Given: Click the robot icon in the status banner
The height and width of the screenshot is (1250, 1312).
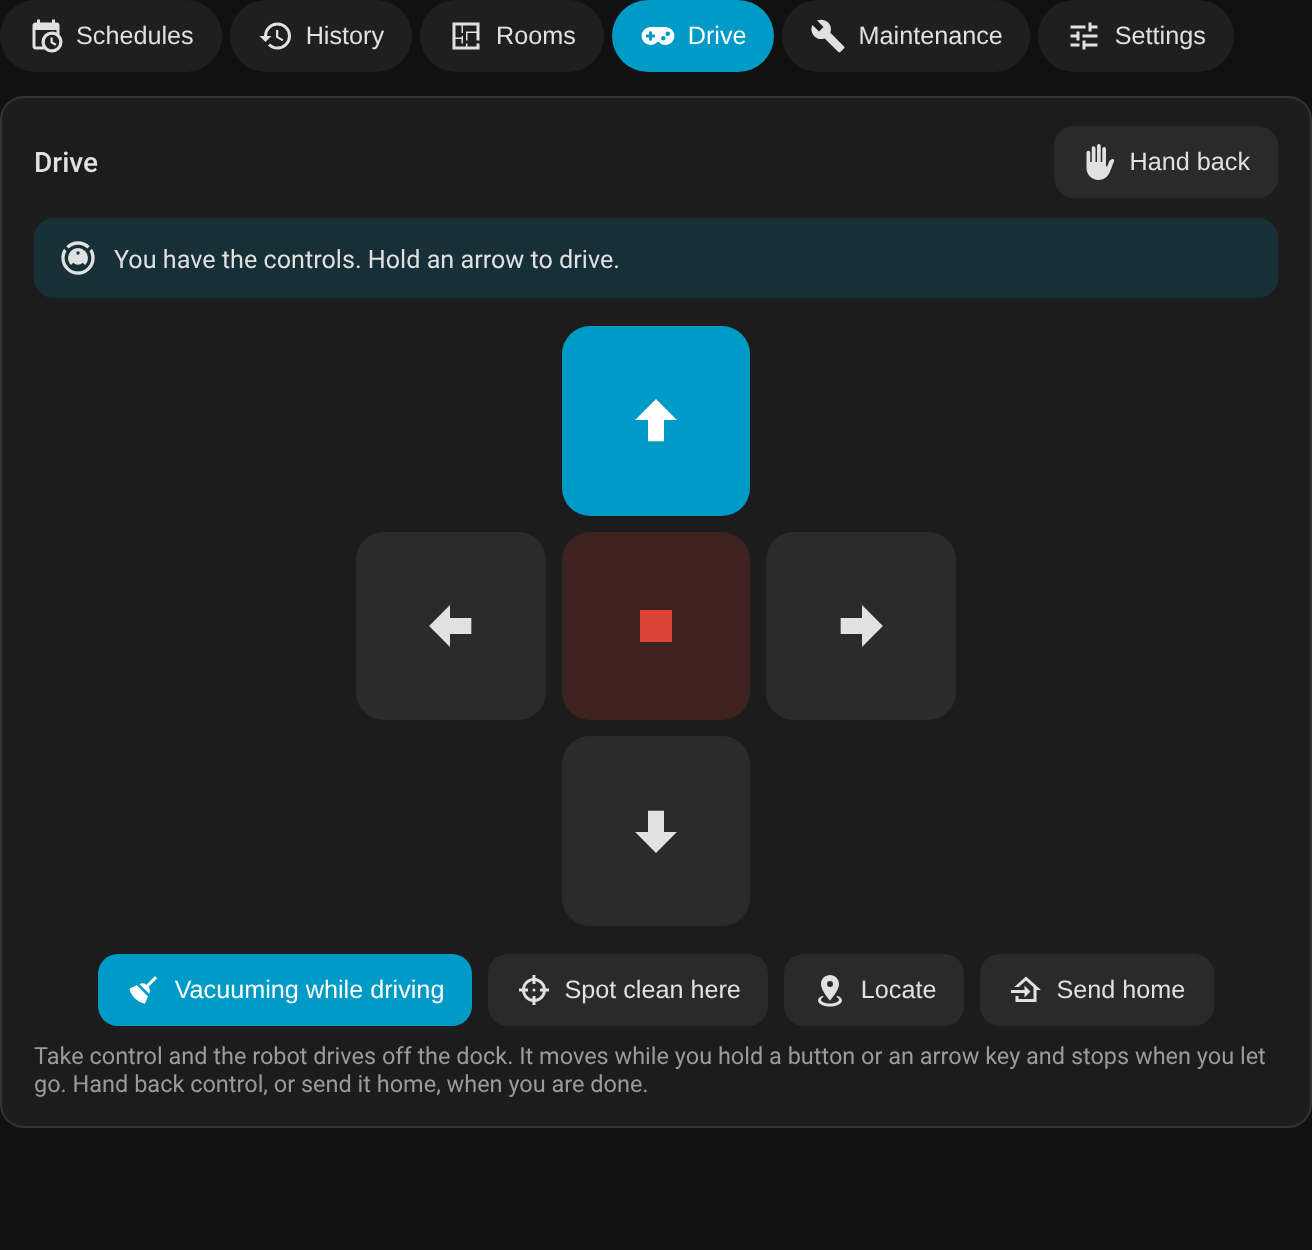Looking at the screenshot, I should [78, 258].
